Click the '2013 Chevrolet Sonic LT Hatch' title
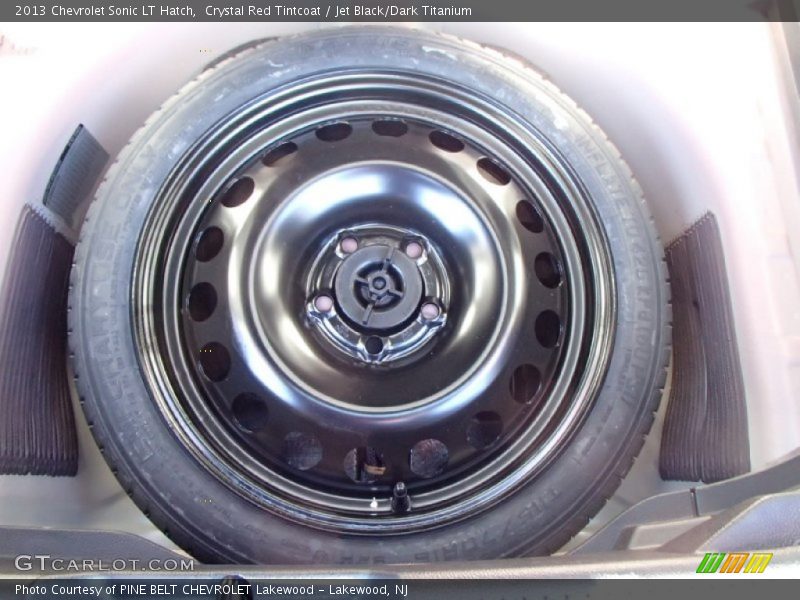The width and height of the screenshot is (800, 600). tap(105, 11)
